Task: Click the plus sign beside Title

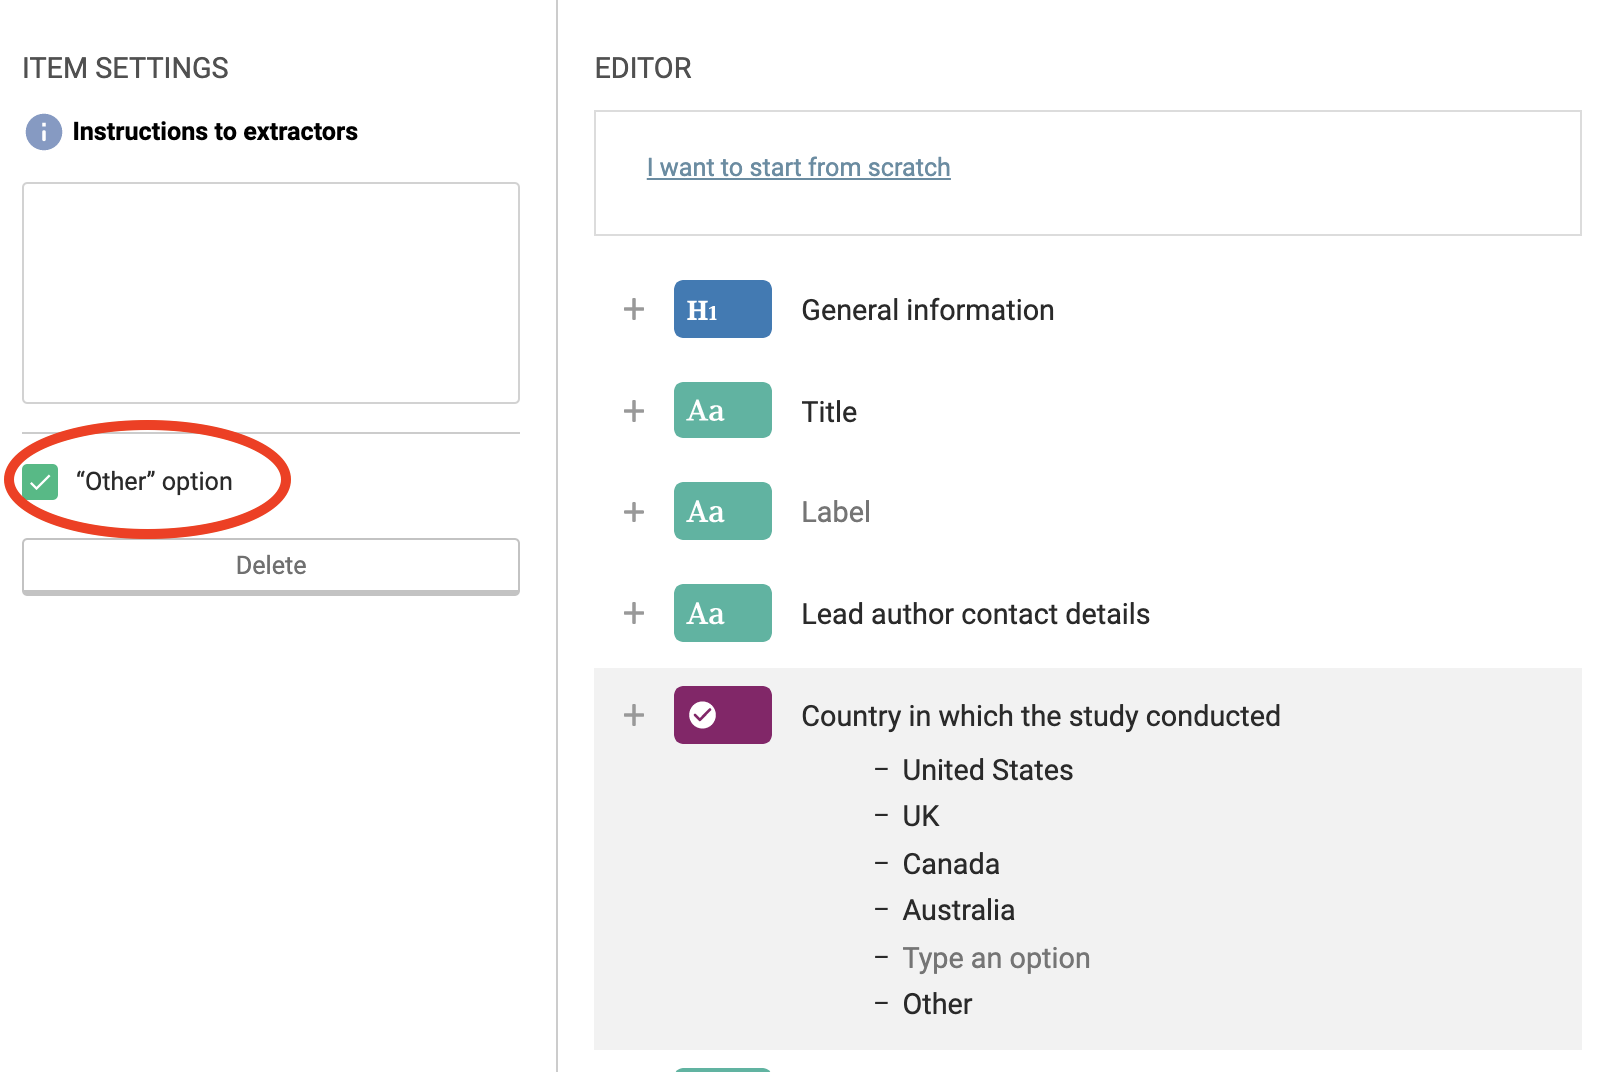Action: pos(634,411)
